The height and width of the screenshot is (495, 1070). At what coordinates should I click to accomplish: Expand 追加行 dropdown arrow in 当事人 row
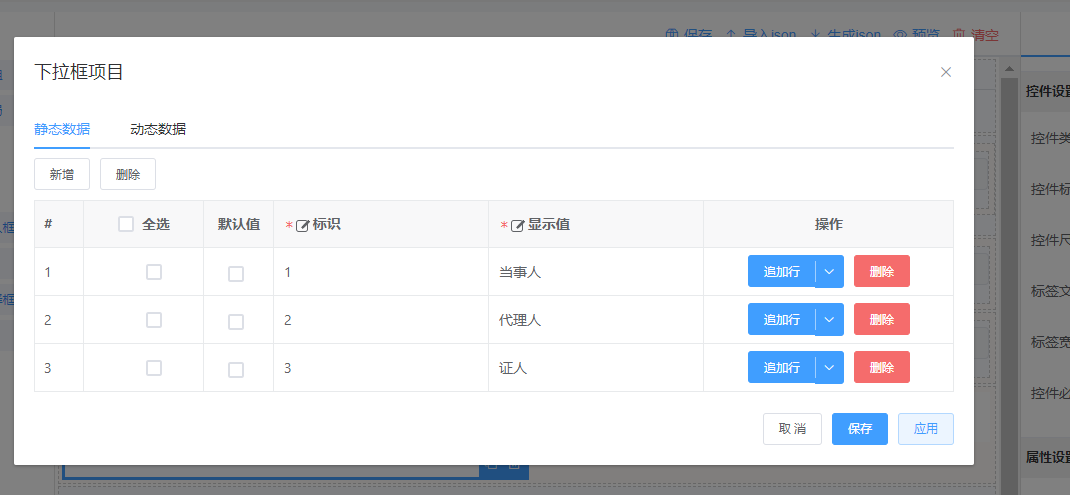pyautogui.click(x=830, y=271)
